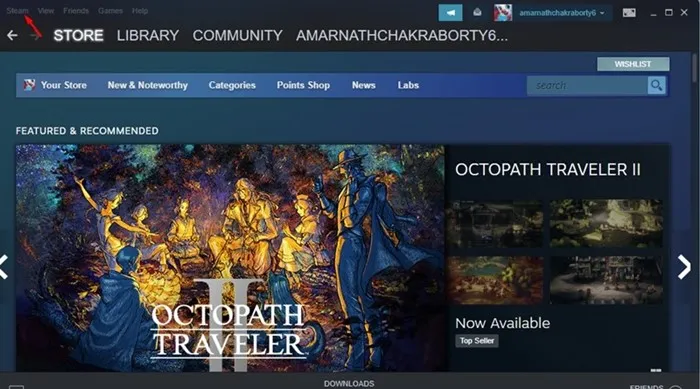Open the inbox envelope icon
The image size is (700, 389).
point(477,13)
